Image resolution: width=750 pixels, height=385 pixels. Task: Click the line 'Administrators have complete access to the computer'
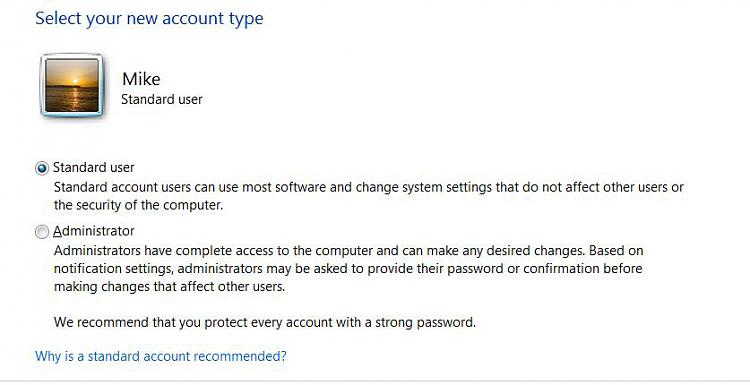click(348, 251)
